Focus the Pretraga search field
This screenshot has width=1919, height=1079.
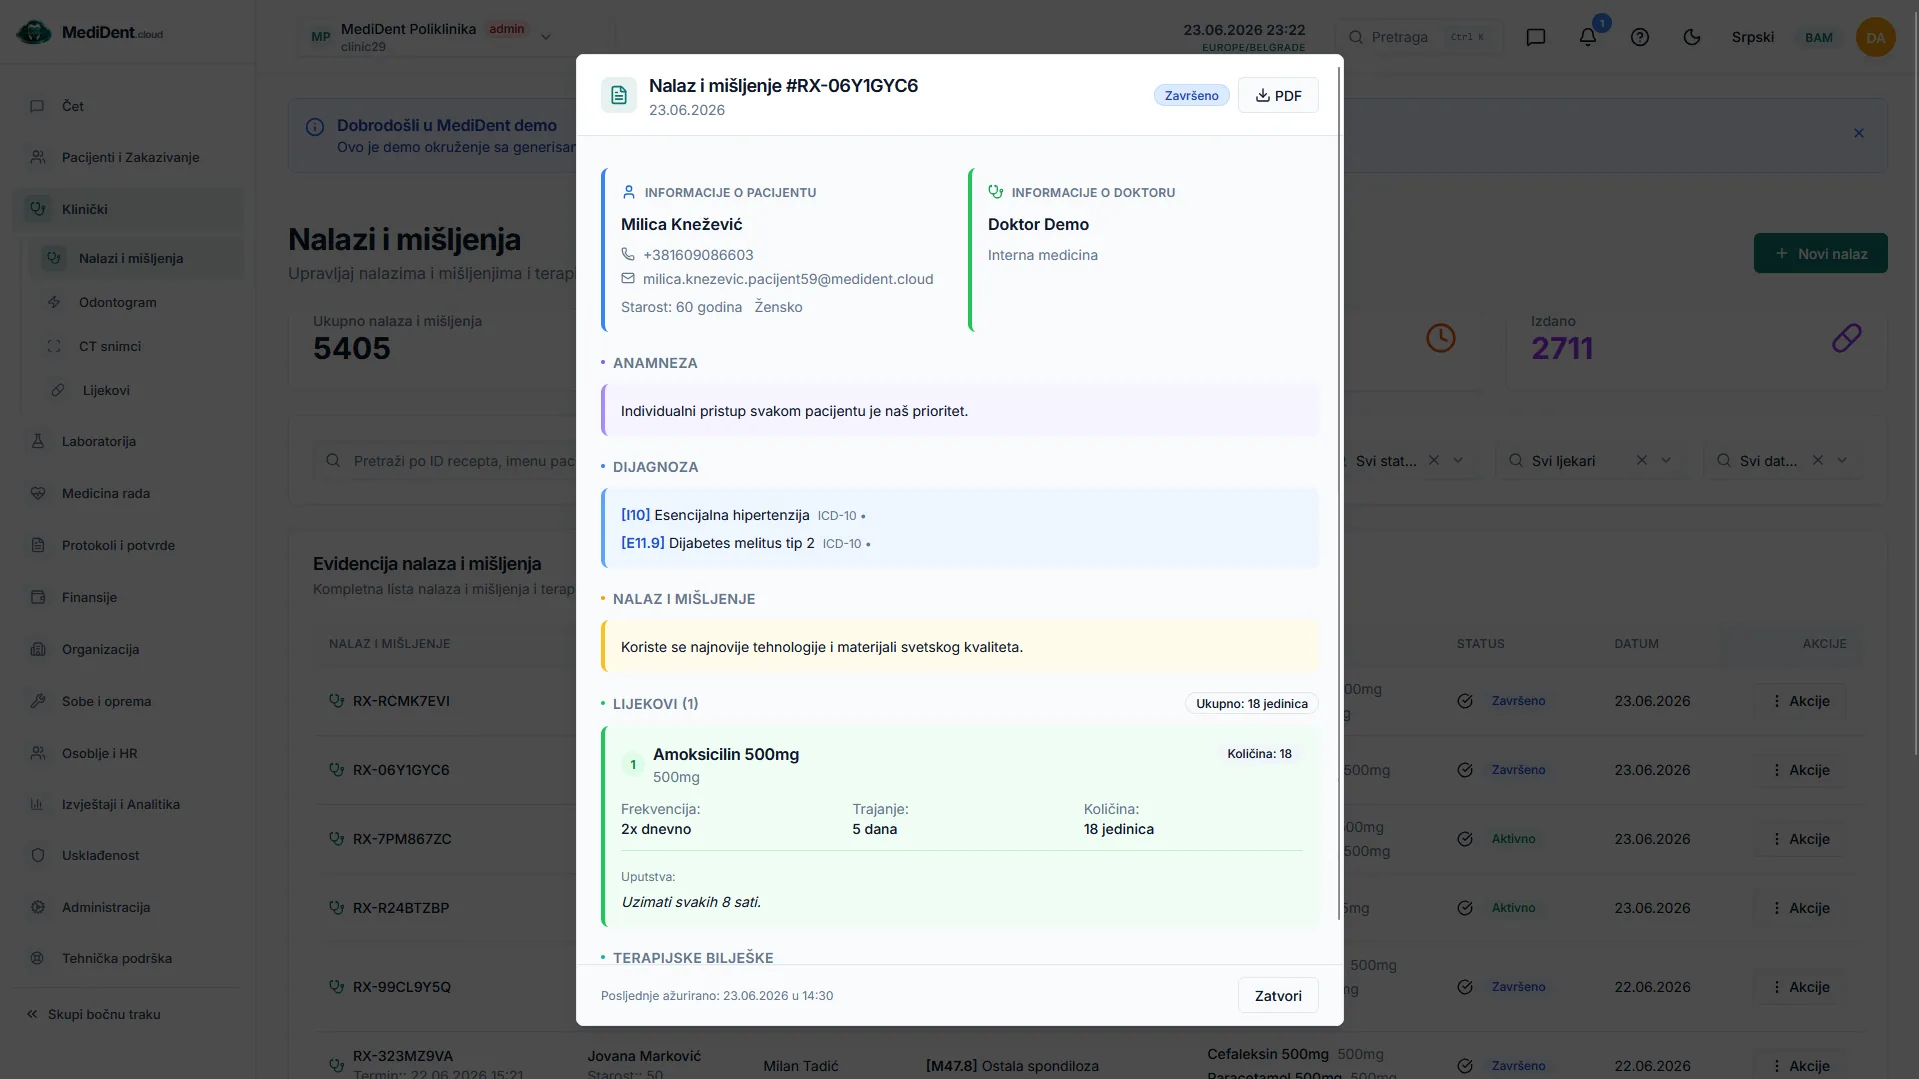click(1418, 37)
